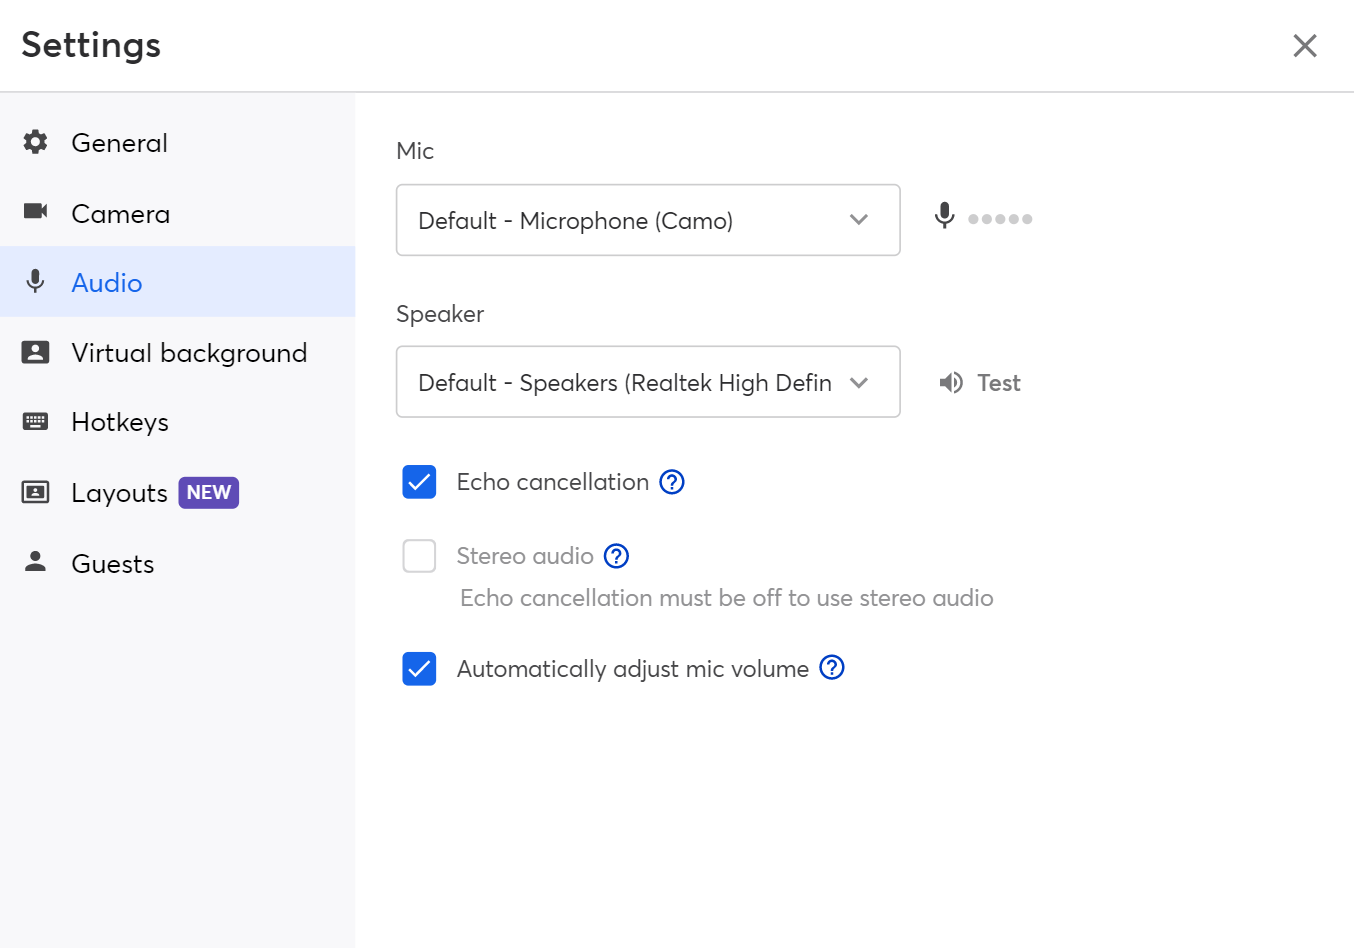Go to Virtual background settings
This screenshot has height=948, width=1354.
click(x=189, y=353)
